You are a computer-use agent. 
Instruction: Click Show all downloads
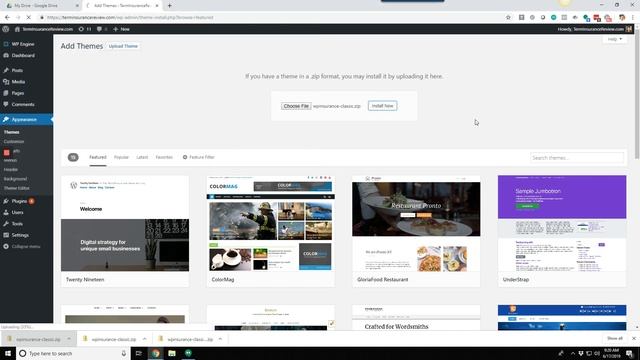click(x=615, y=338)
